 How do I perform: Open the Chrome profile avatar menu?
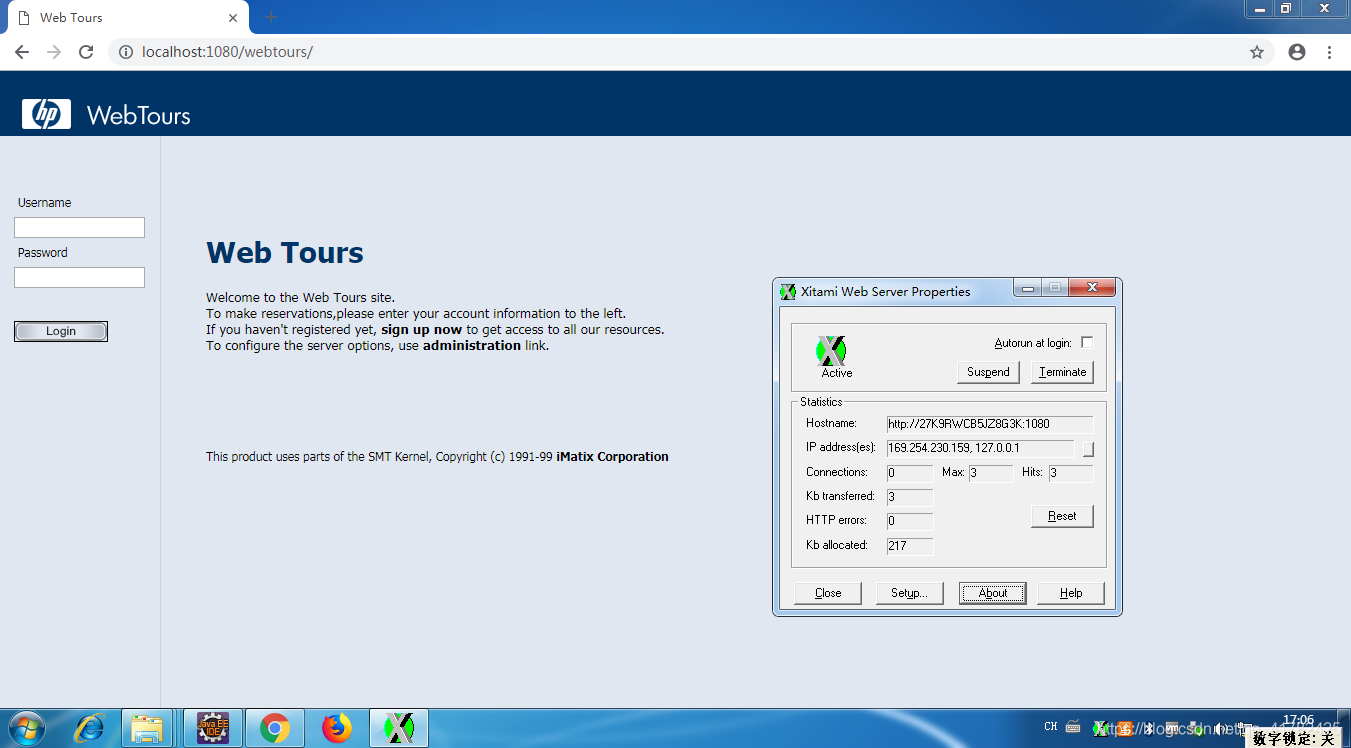pyautogui.click(x=1297, y=52)
